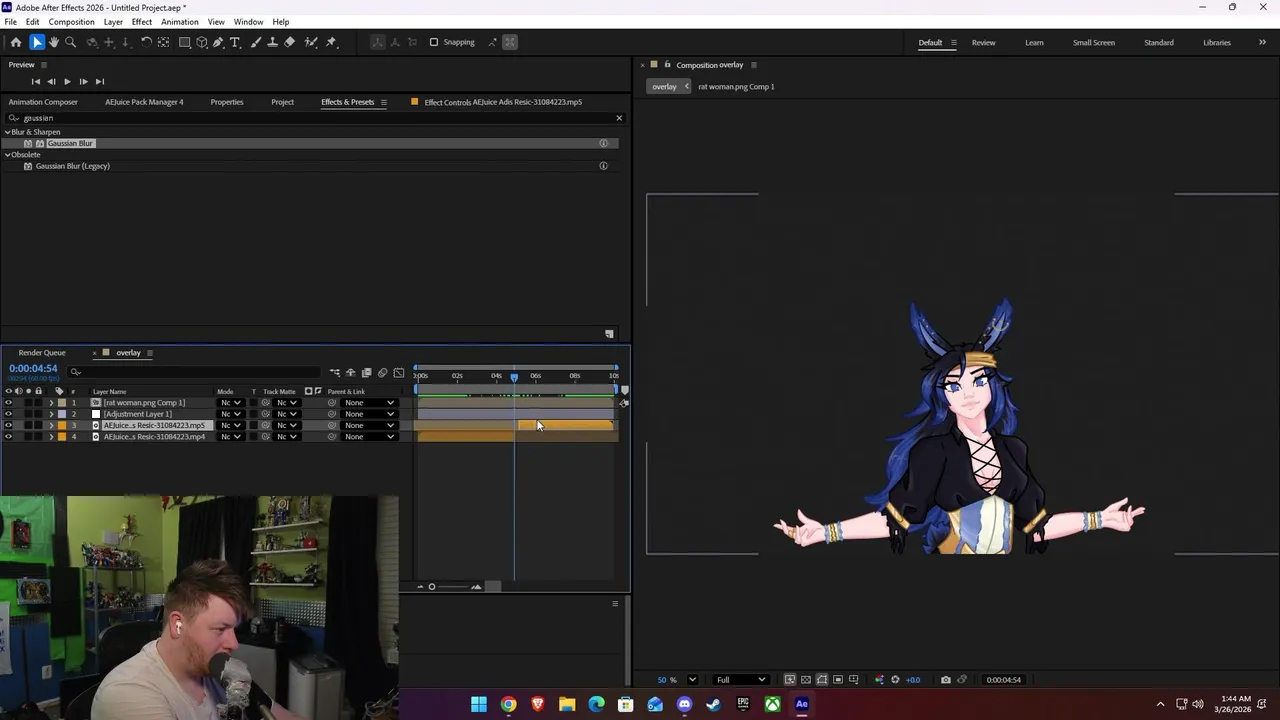Expand layer 4 AEJuice mp4 properties
The height and width of the screenshot is (720, 1280).
(x=51, y=437)
